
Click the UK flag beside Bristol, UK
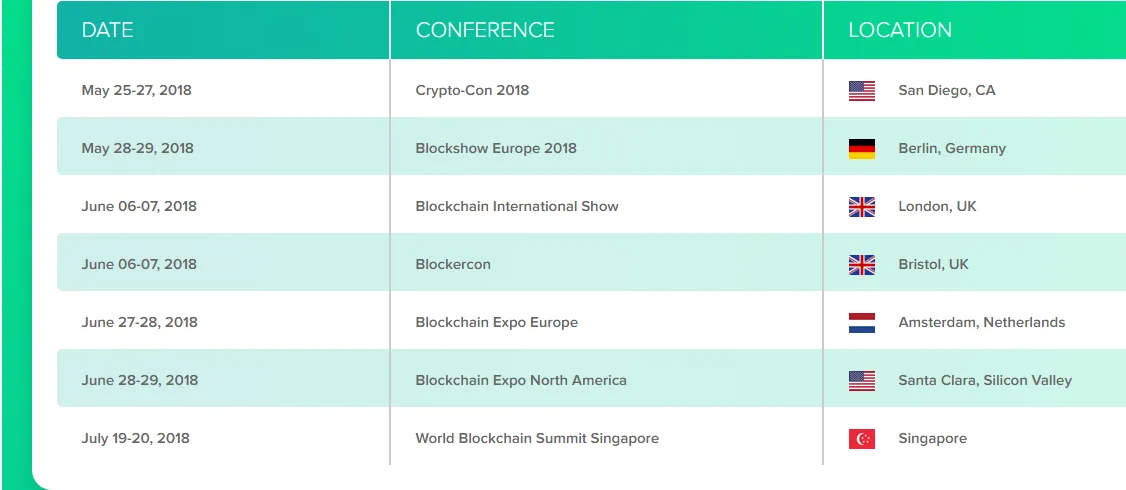click(x=862, y=264)
